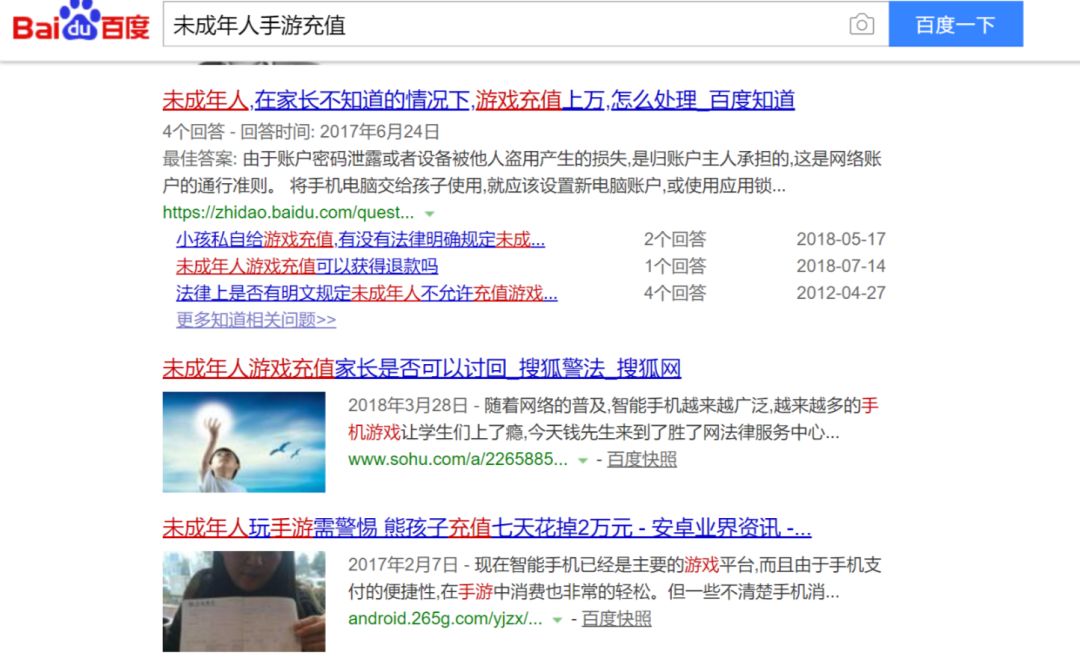Open sub-result 未成年人游戏充值可以获得退款吗
The height and width of the screenshot is (666, 1080).
(x=307, y=266)
